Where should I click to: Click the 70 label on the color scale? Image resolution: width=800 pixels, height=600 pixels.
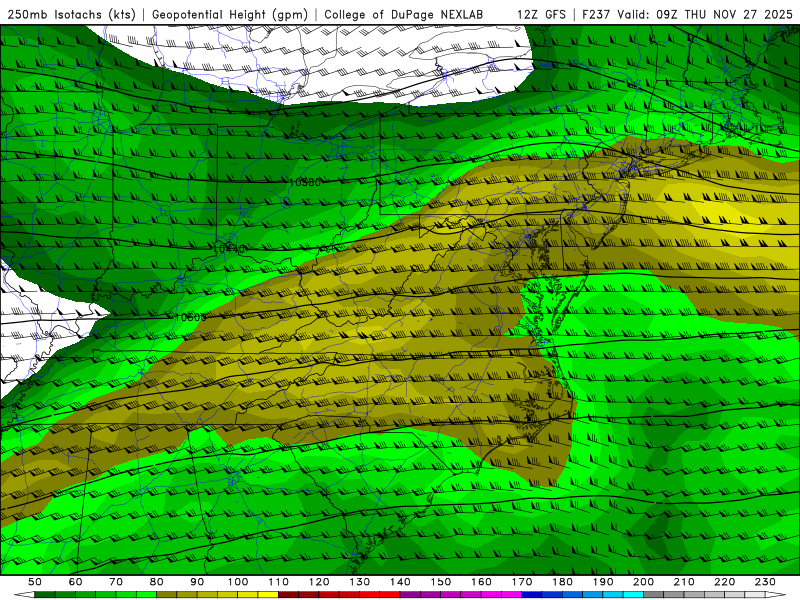116,582
